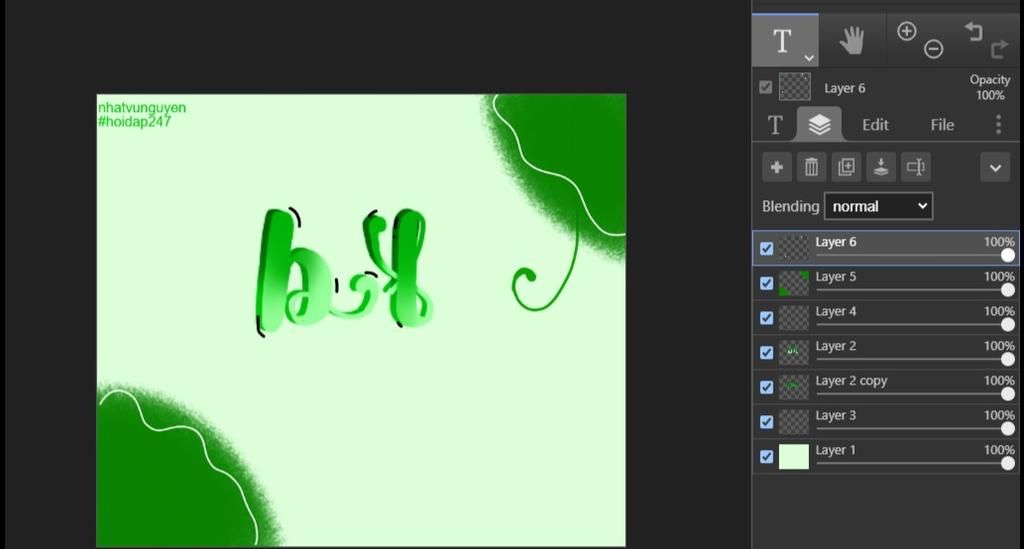
Task: Hide Layer 1
Action: pyautogui.click(x=767, y=456)
